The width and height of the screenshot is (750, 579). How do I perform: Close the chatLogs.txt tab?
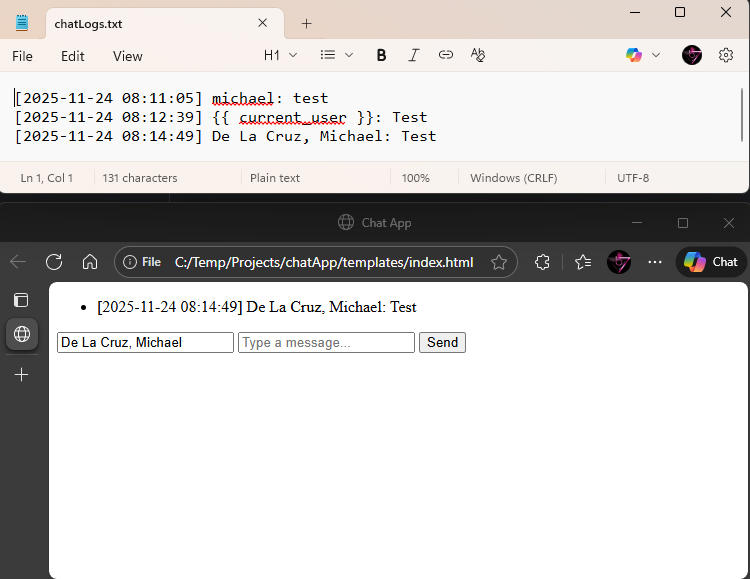click(x=263, y=23)
